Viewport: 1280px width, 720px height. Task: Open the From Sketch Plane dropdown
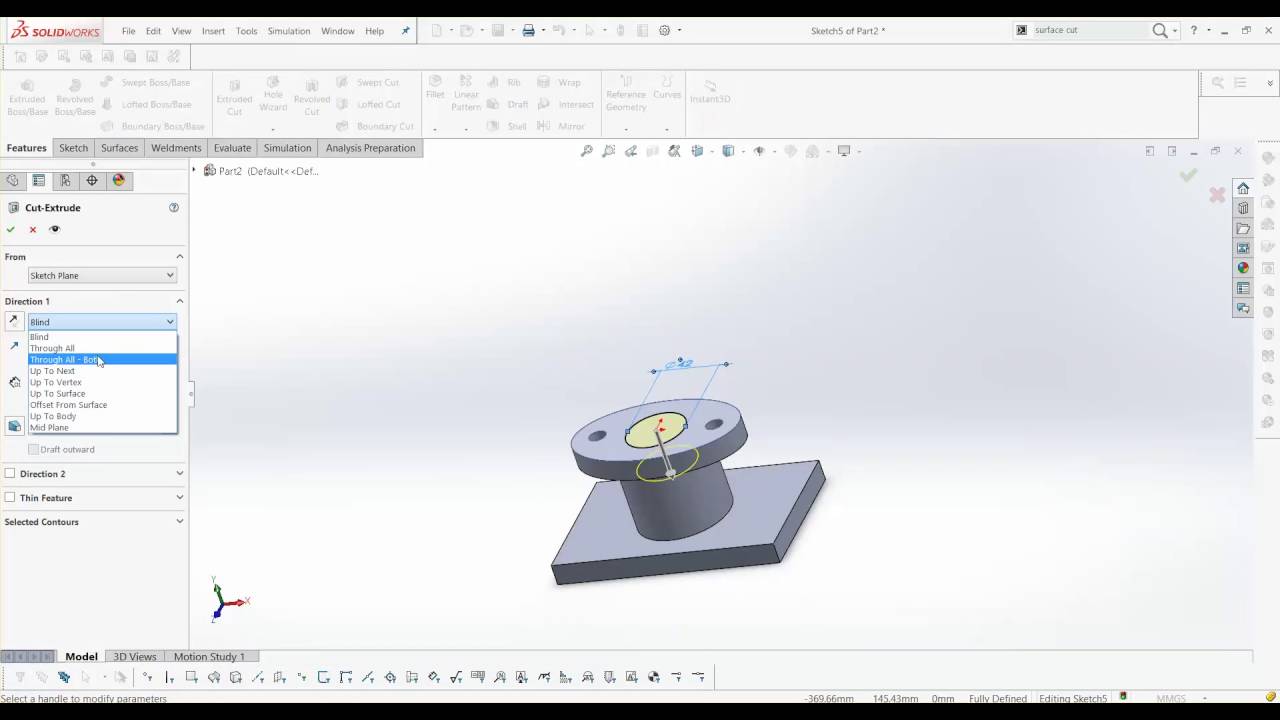pyautogui.click(x=102, y=276)
